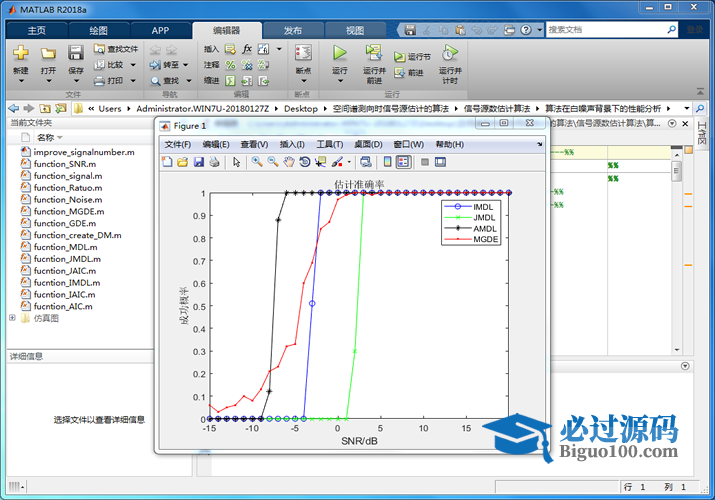Click the zoom in magnifier in Figure toolbar

(x=257, y=161)
